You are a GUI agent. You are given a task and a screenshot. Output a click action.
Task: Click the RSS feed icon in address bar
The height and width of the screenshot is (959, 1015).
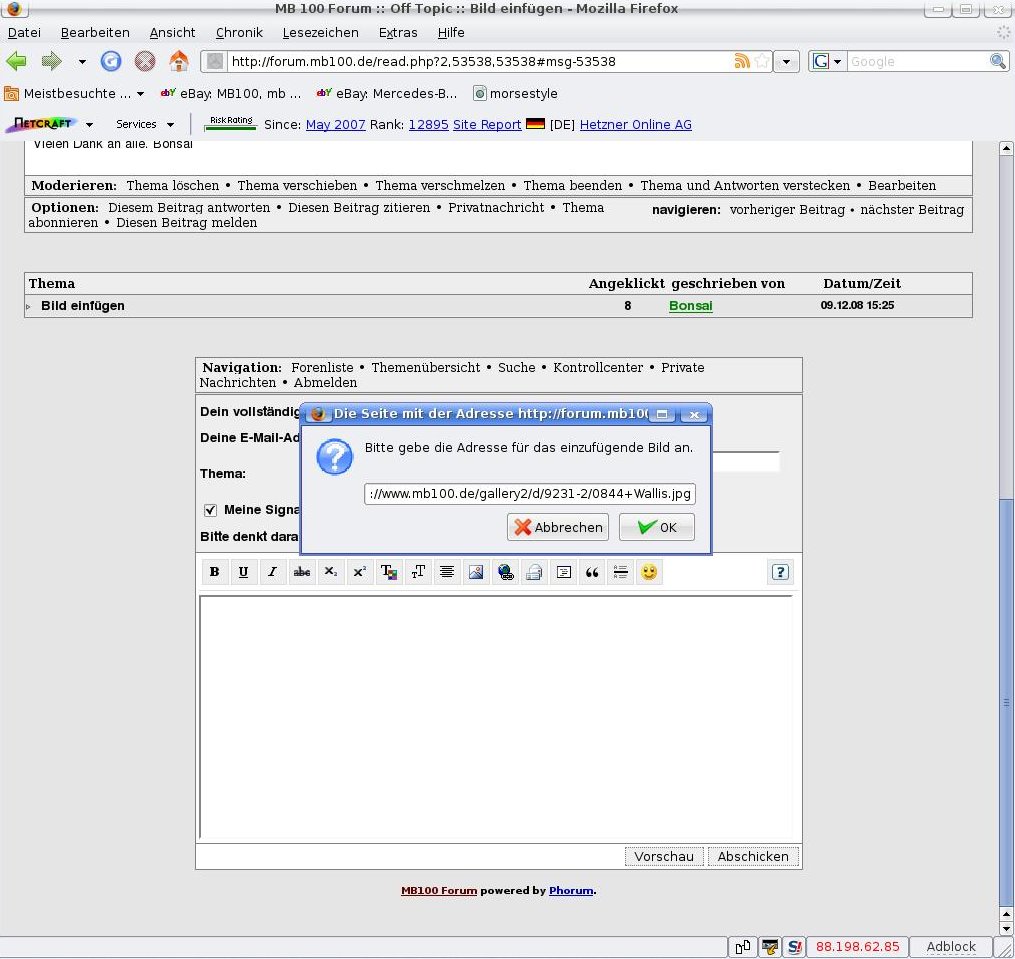[742, 61]
